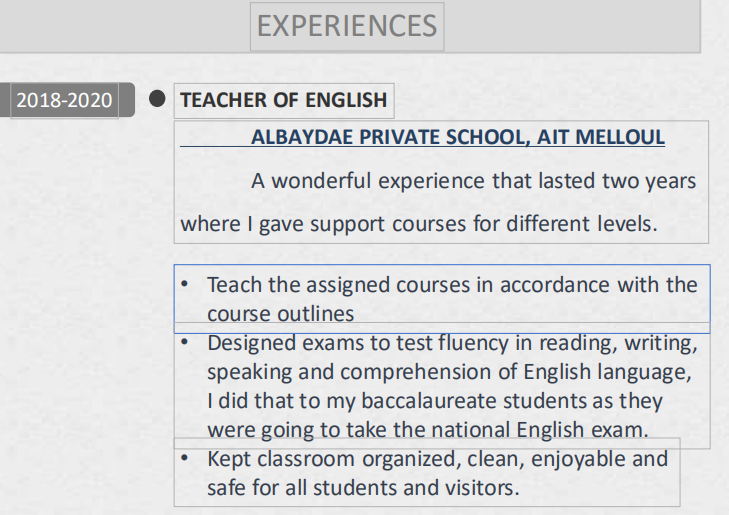
Task: Click the bullet point before 'Kept classroom'
Action: point(185,458)
